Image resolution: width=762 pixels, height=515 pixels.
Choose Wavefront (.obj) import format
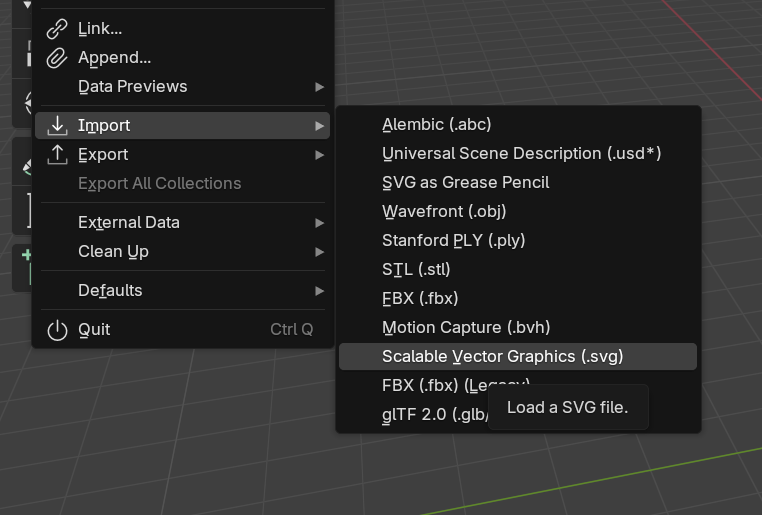(x=444, y=212)
